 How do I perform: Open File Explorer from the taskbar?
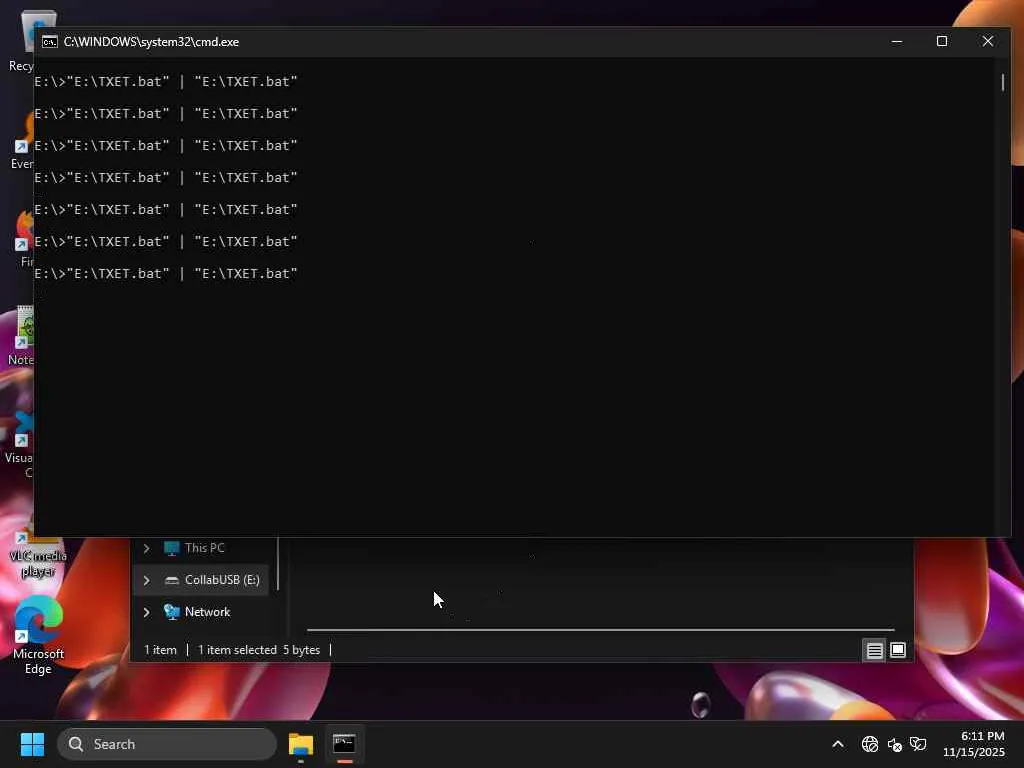301,744
